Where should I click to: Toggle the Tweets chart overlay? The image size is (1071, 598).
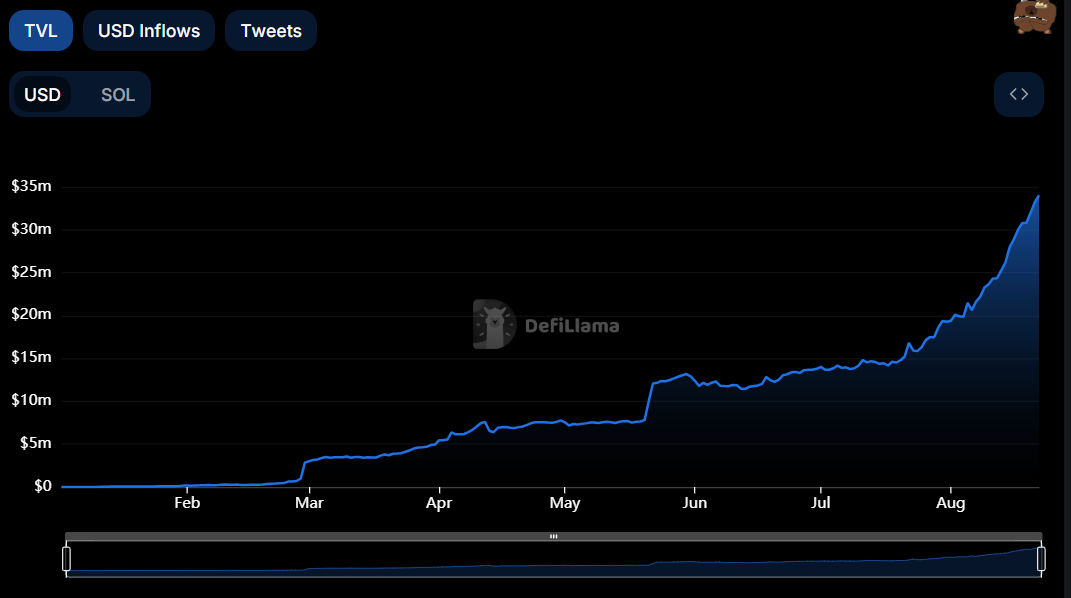[x=271, y=31]
